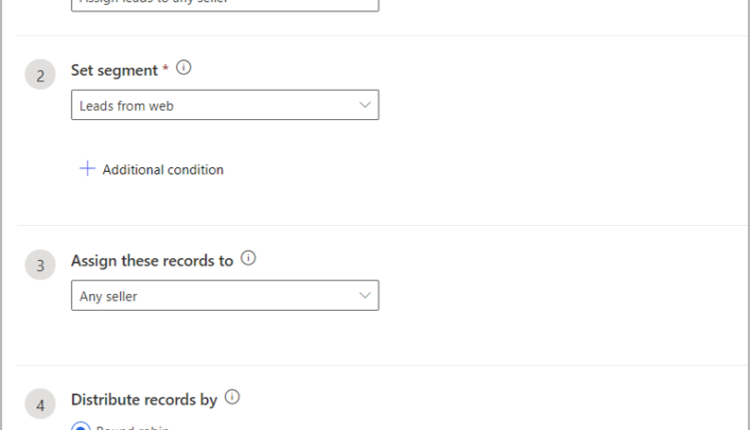Click the Leads from web selected value text
The image size is (750, 430).
[126, 106]
